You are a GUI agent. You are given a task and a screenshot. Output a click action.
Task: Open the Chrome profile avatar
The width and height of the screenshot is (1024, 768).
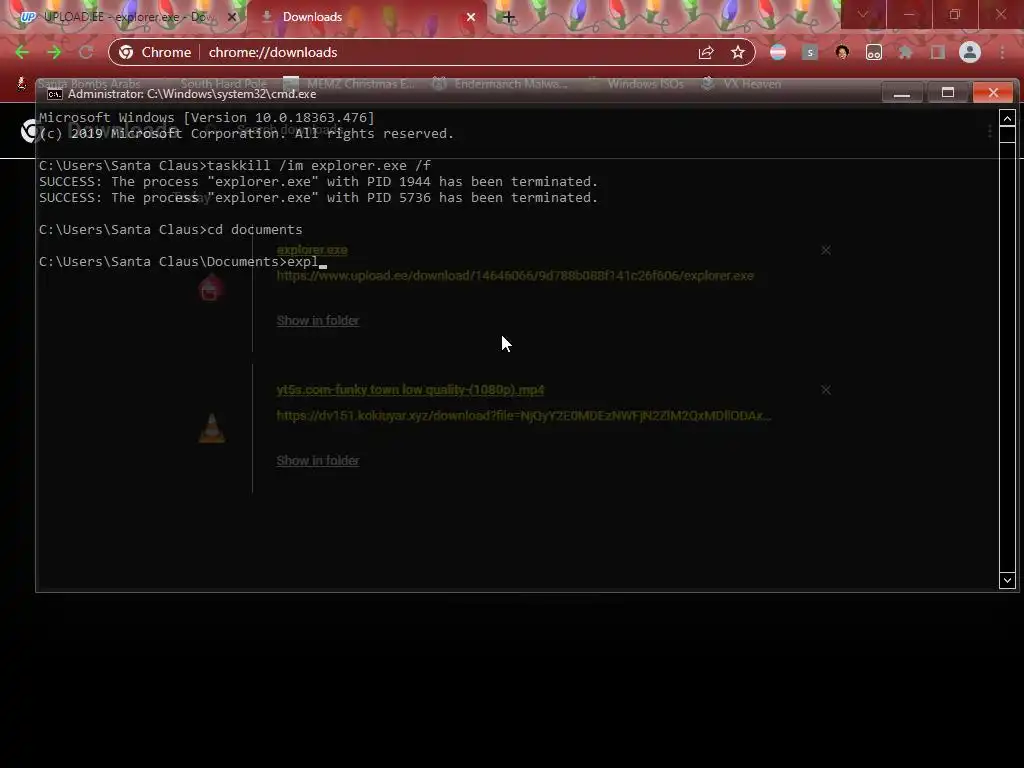[970, 52]
